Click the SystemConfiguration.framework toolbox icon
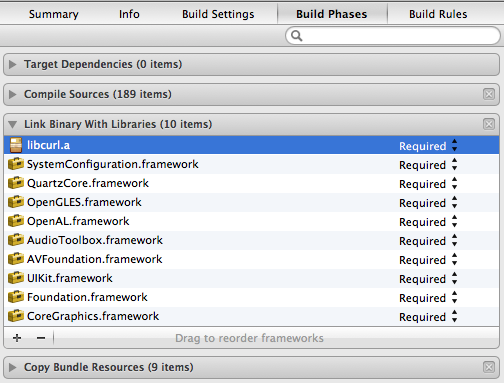Screen dimensions: 504x383 [16, 164]
